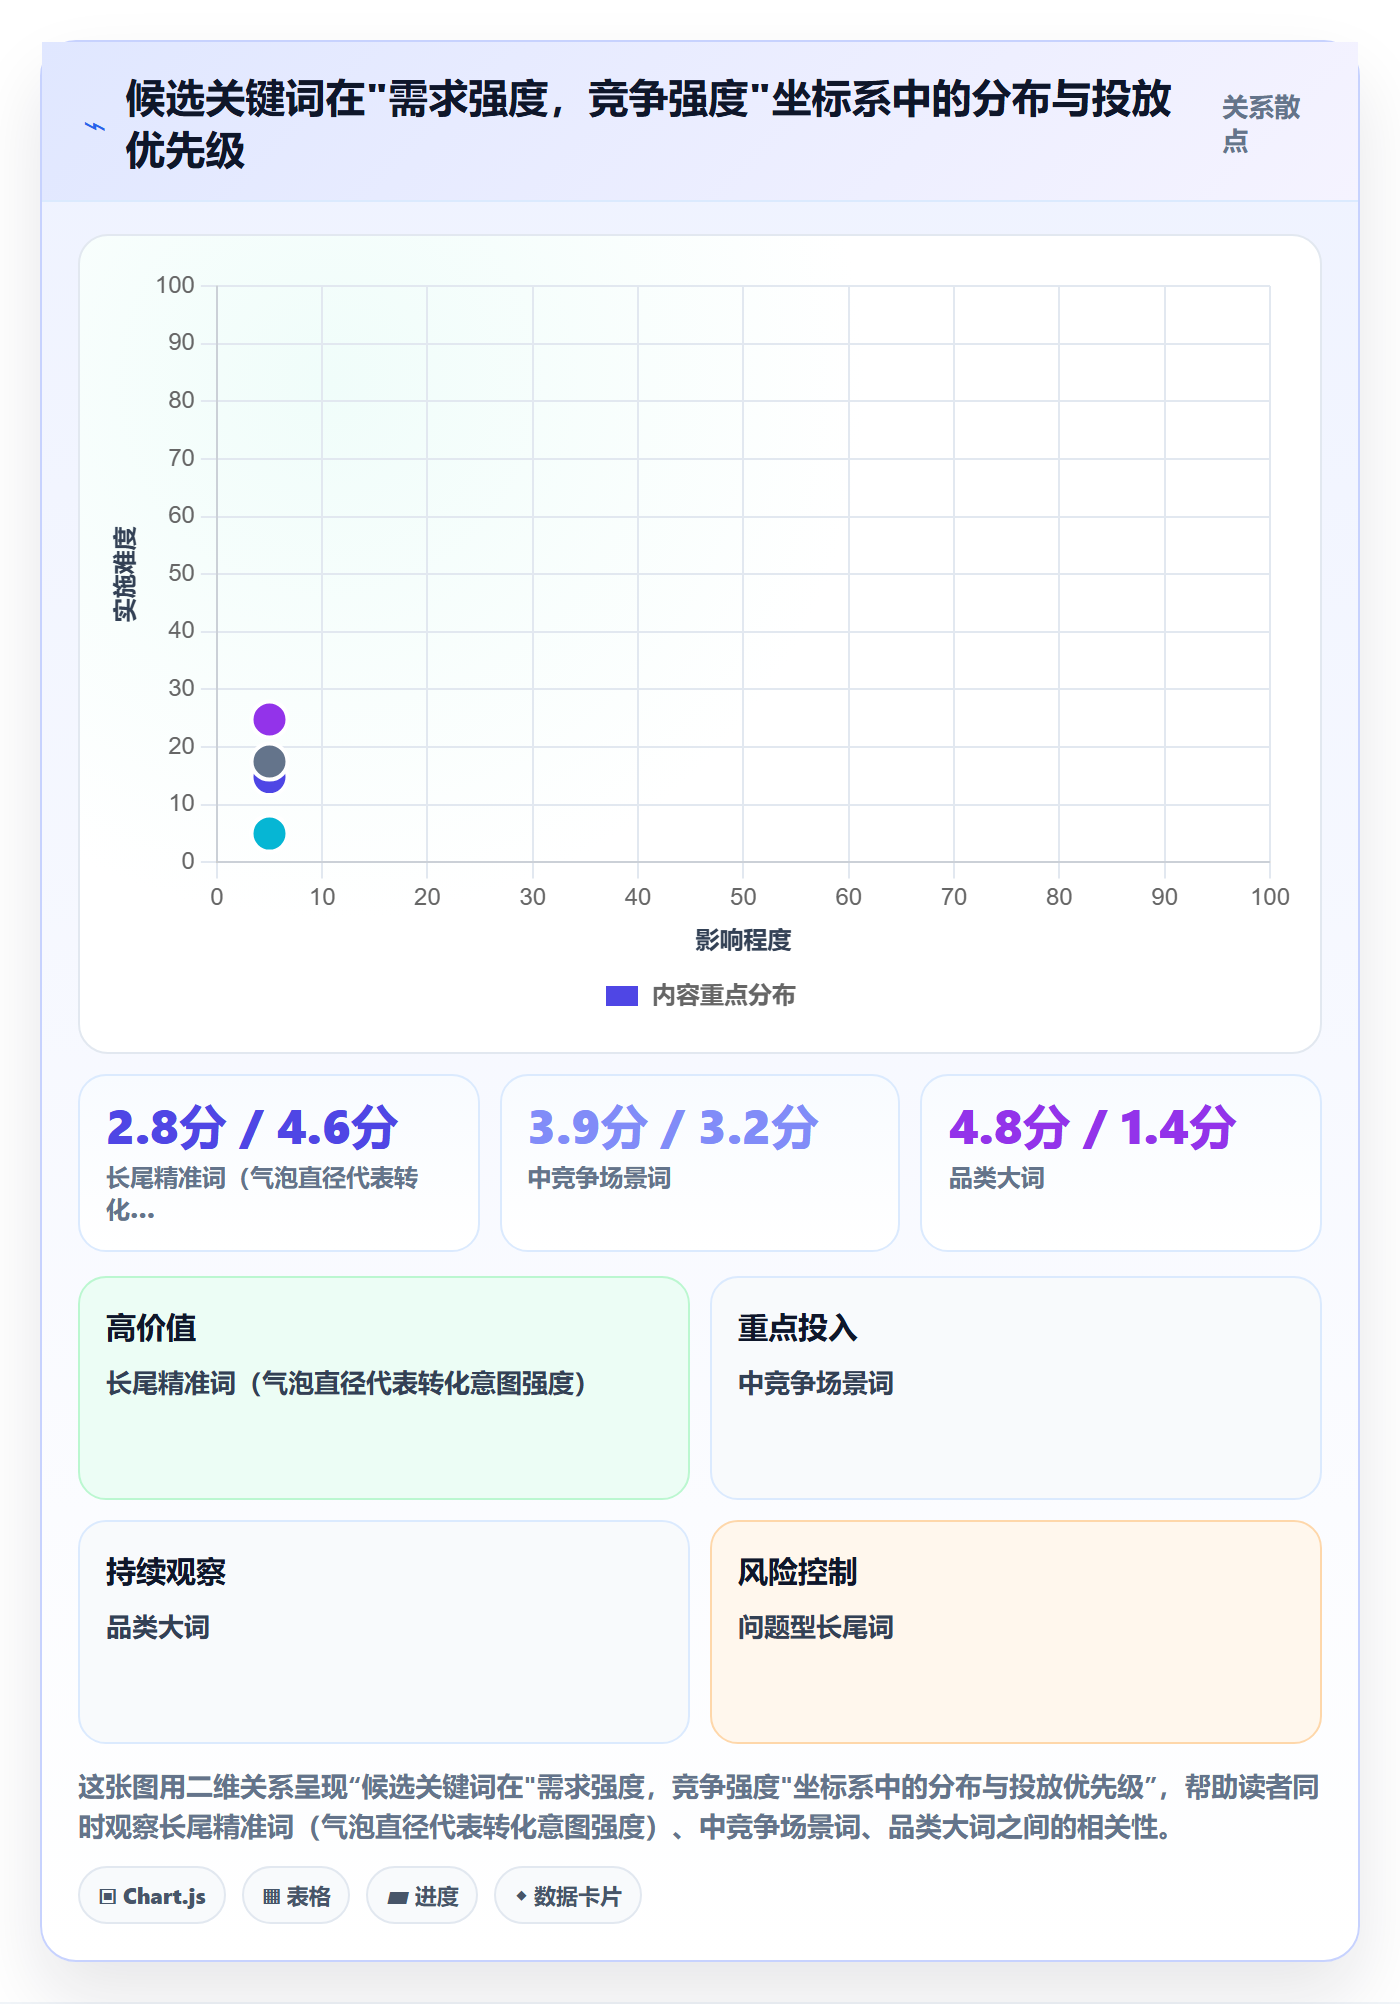Click the 高价值 card heading
The height and width of the screenshot is (2004, 1400).
pyautogui.click(x=151, y=1328)
